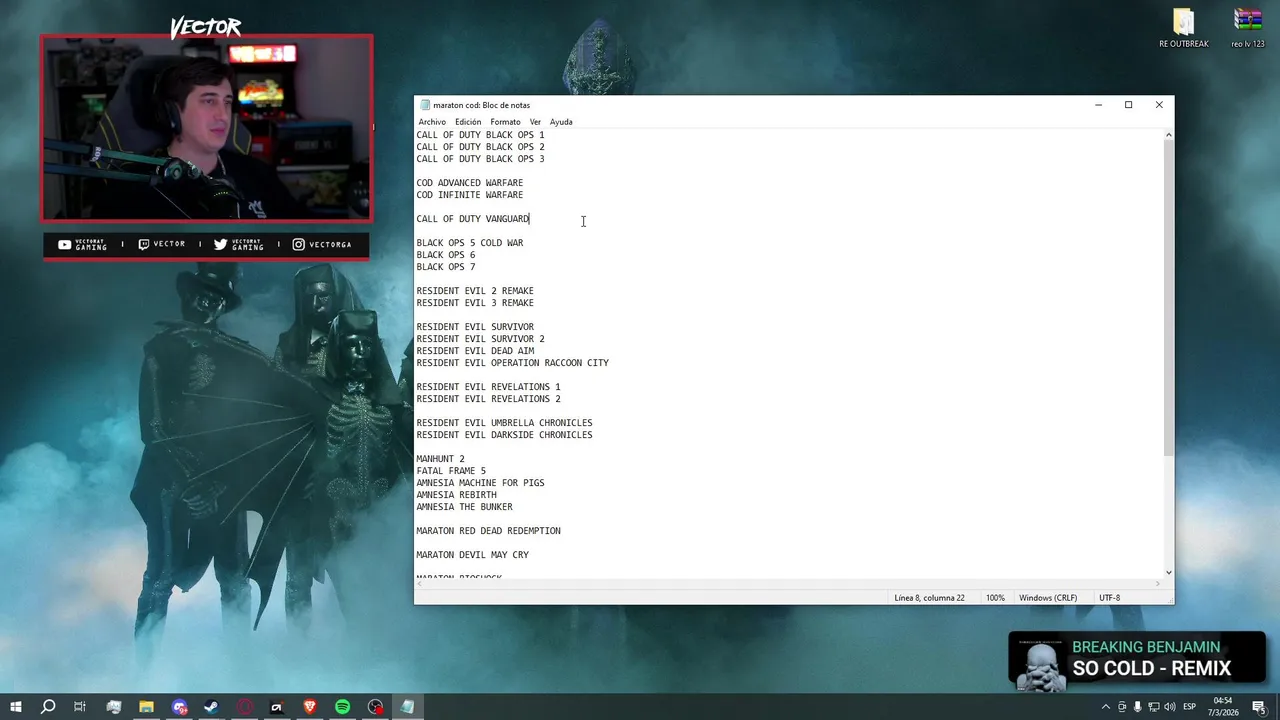Image resolution: width=1280 pixels, height=720 pixels.
Task: Click the horizontal scrollbar right arrow
Action: (x=1158, y=583)
